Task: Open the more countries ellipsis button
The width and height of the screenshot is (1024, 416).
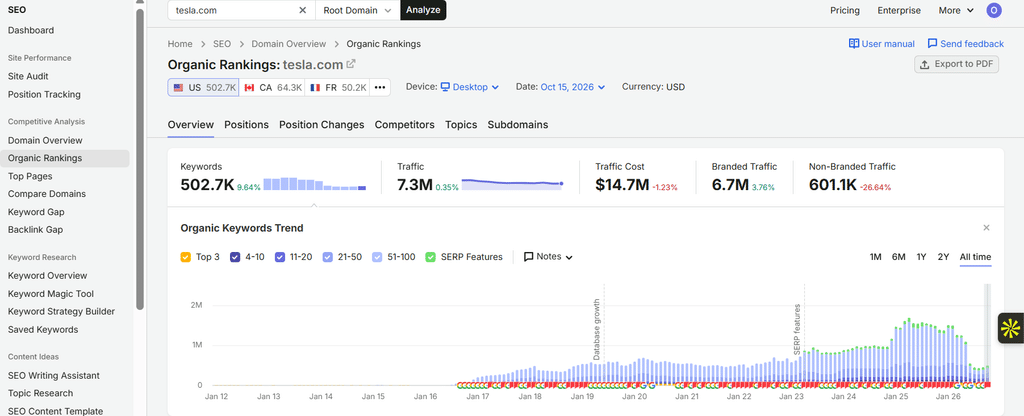Action: click(380, 88)
